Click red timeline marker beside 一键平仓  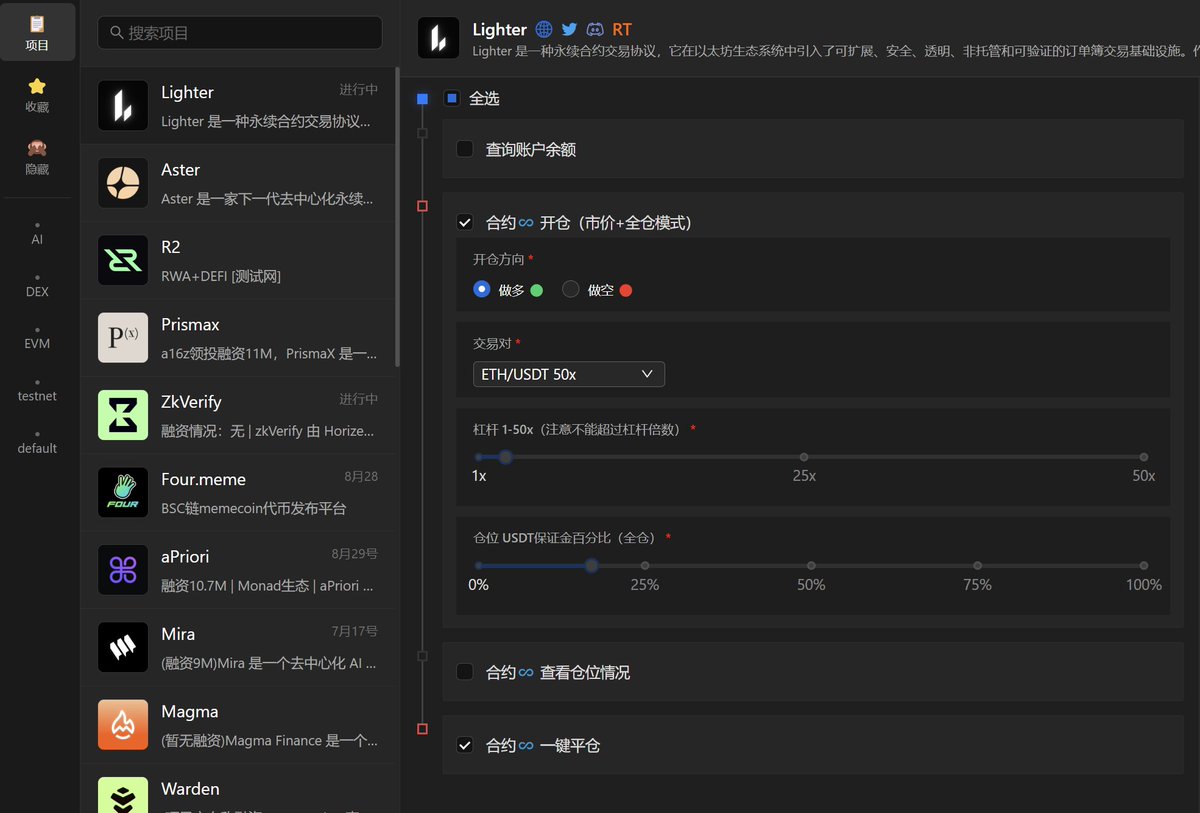click(422, 729)
